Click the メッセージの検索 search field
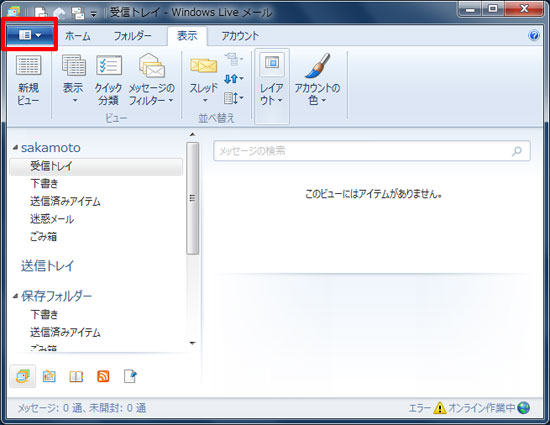550x425 pixels. point(371,151)
